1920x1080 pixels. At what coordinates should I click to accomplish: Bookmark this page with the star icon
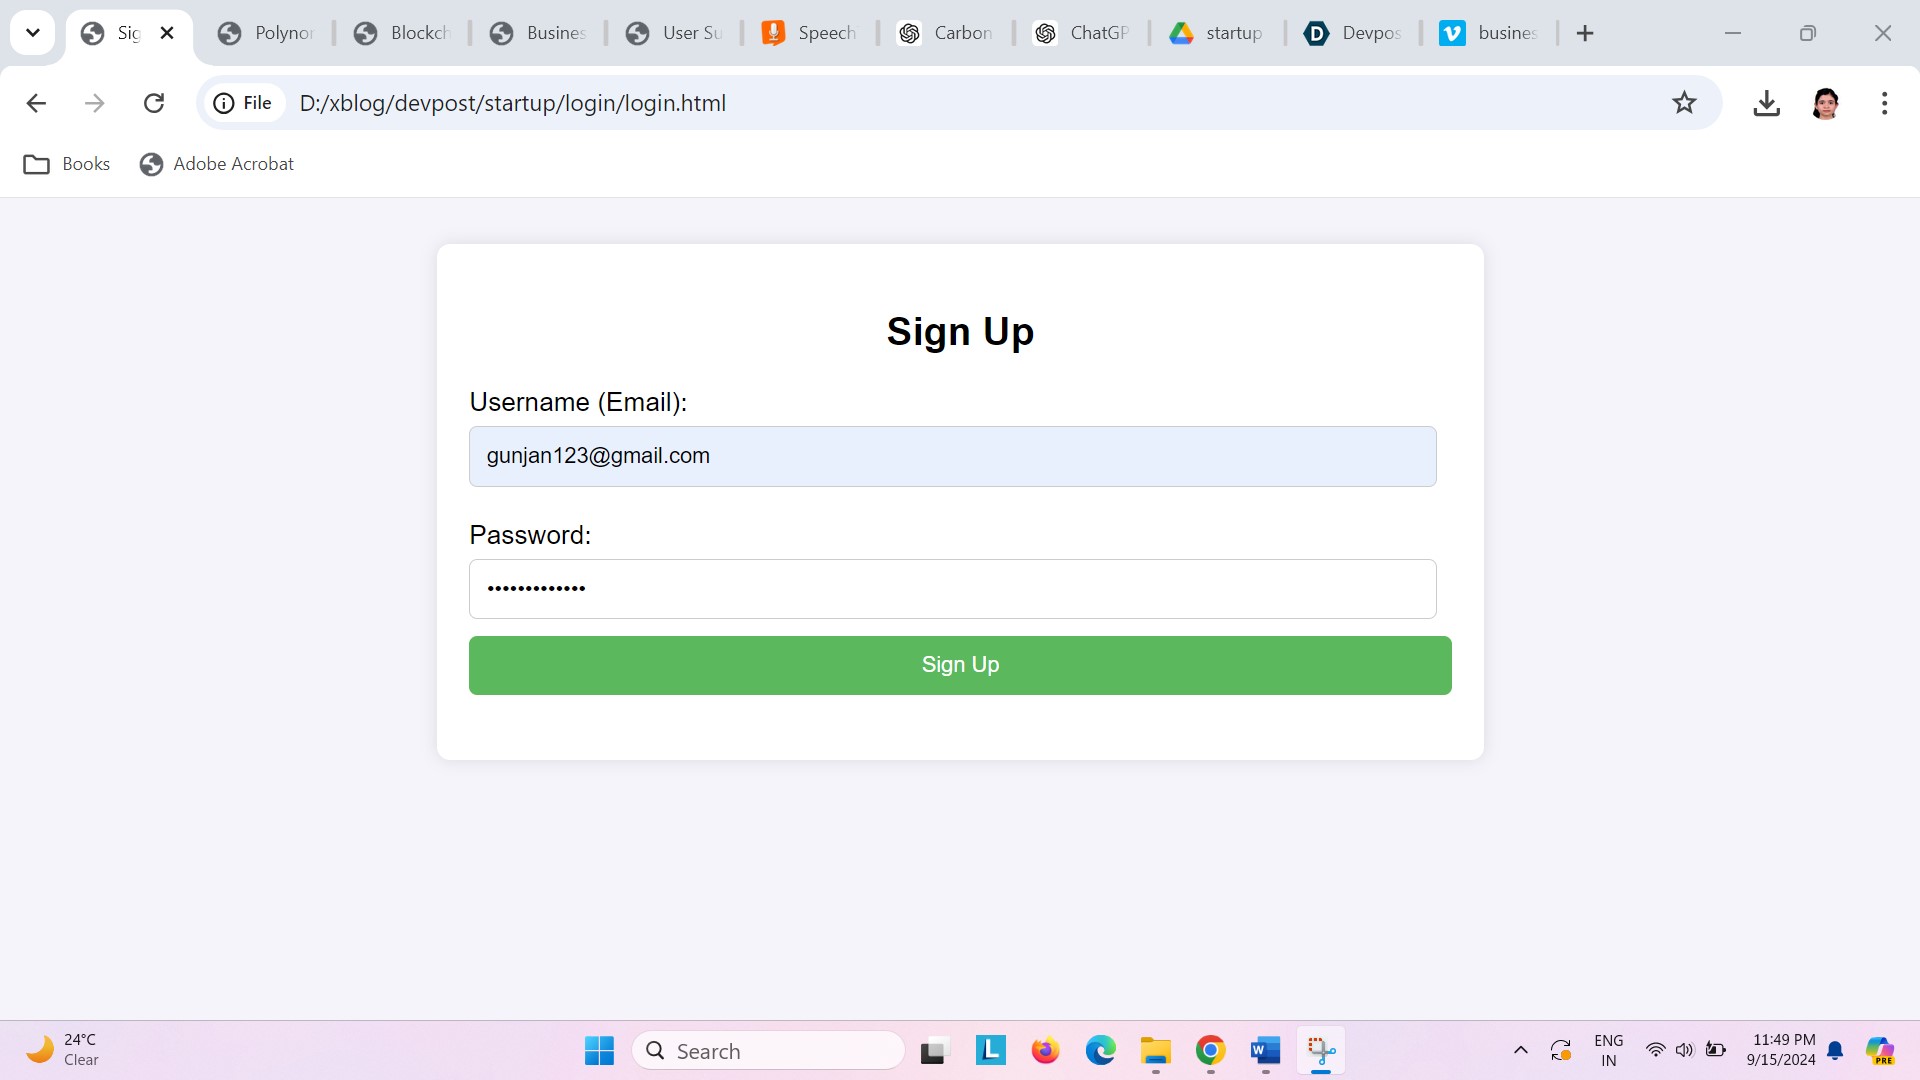coord(1684,103)
